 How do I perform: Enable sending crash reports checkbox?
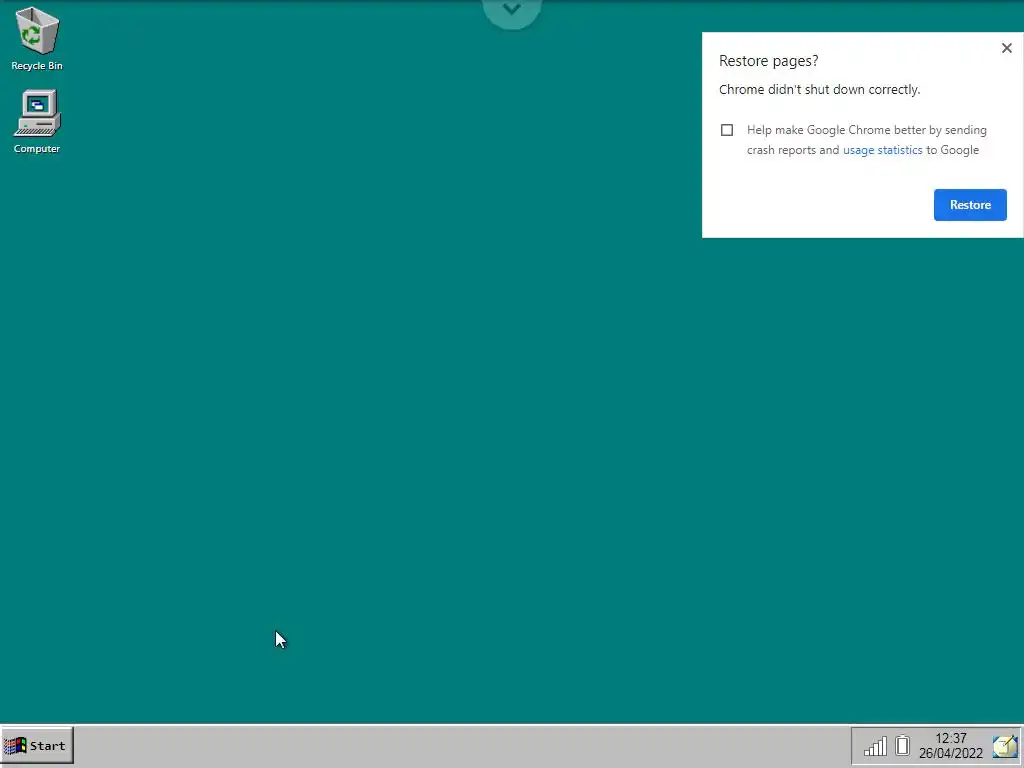pos(727,130)
